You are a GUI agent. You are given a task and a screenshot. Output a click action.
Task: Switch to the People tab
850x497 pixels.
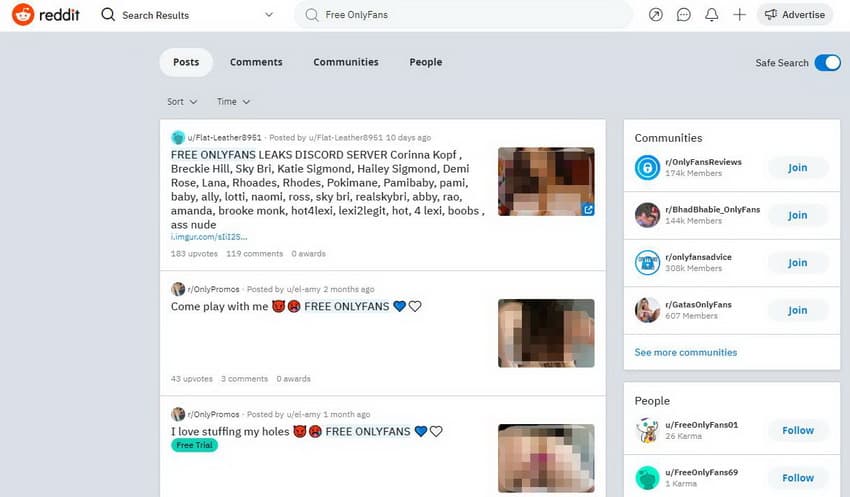pyautogui.click(x=426, y=62)
